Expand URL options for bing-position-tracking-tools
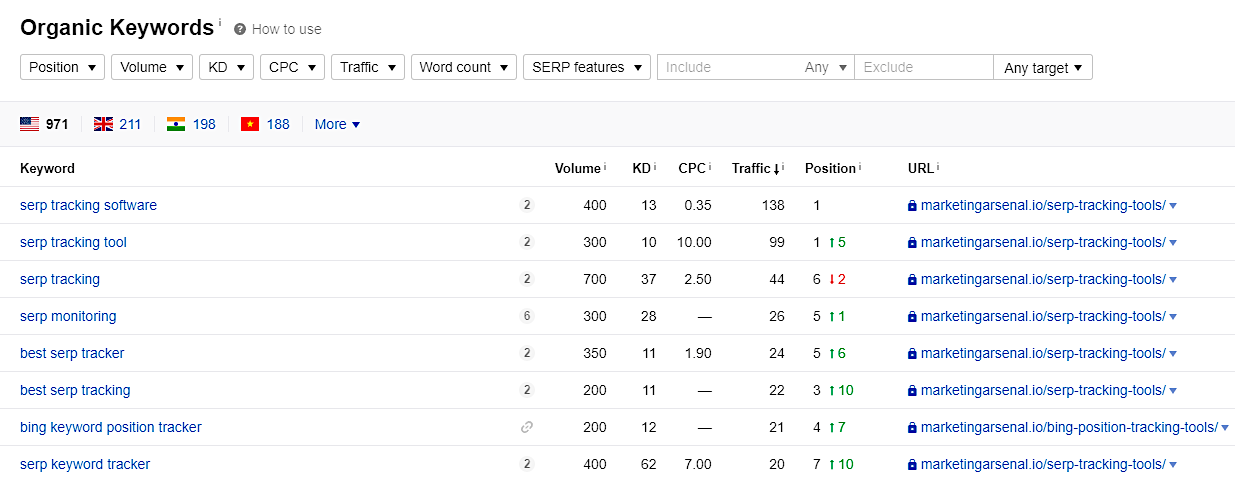The image size is (1235, 481). tap(1225, 427)
